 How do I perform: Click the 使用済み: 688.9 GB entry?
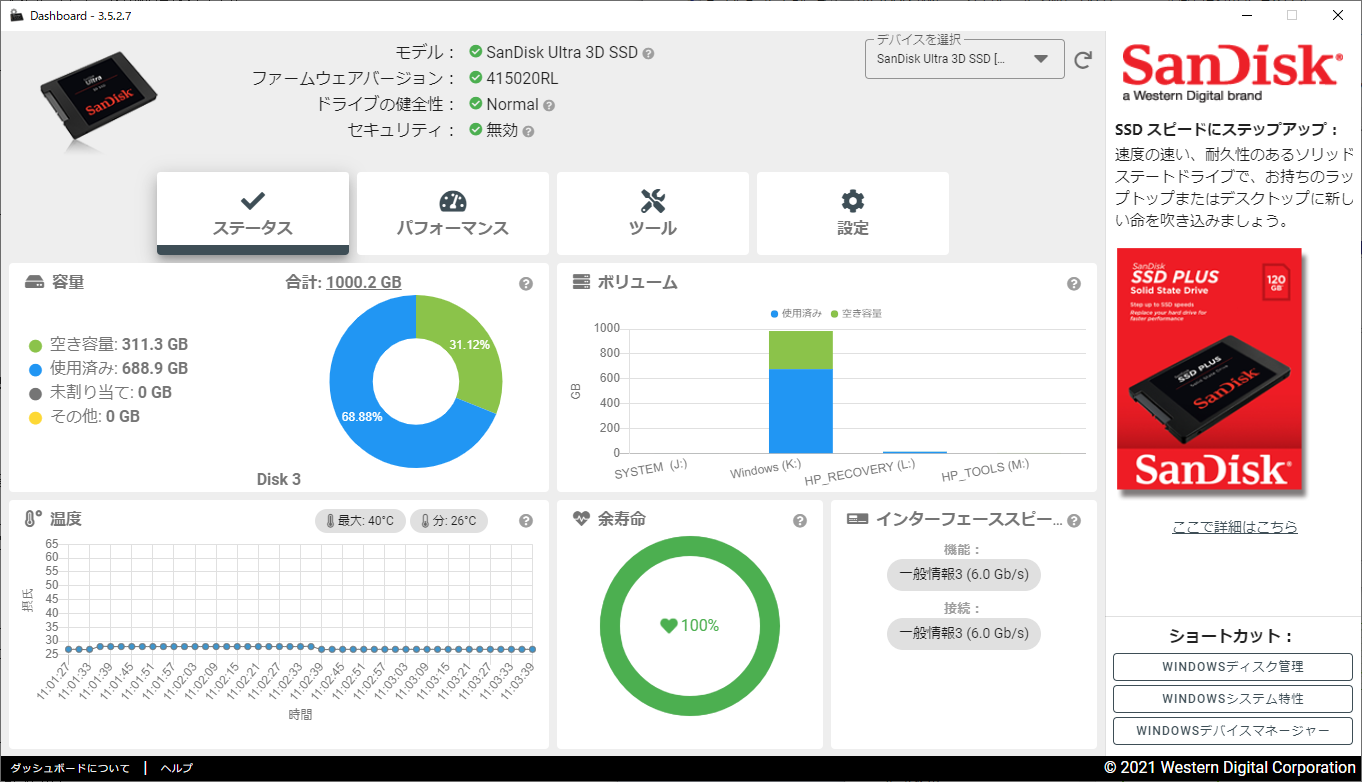(x=108, y=369)
